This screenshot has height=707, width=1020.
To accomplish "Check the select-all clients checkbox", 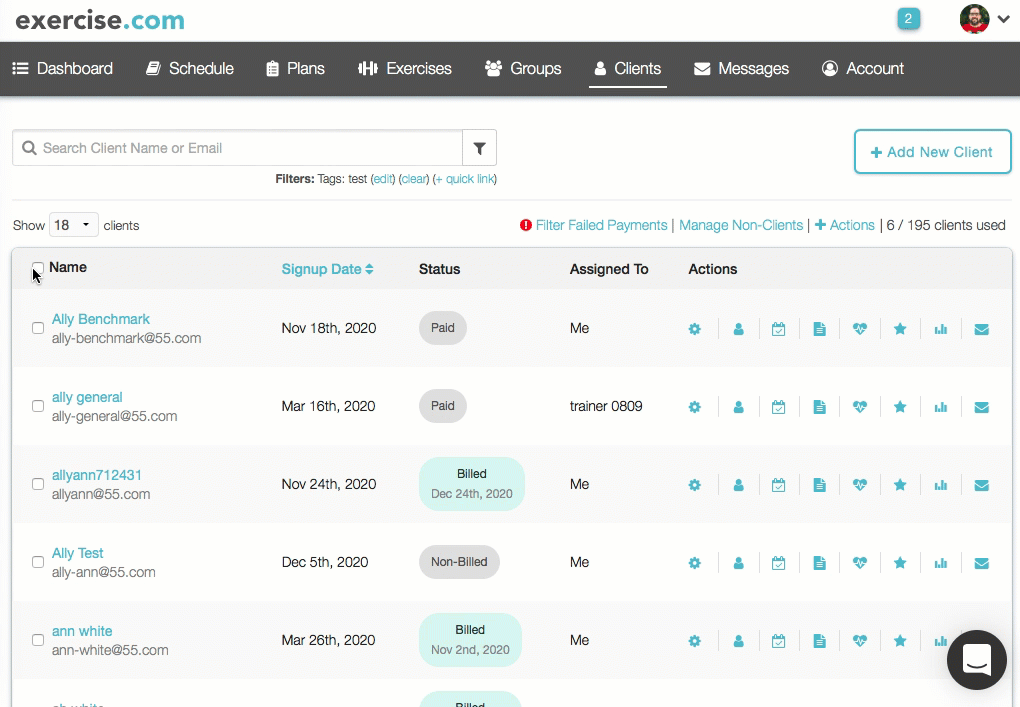I will pyautogui.click(x=38, y=268).
